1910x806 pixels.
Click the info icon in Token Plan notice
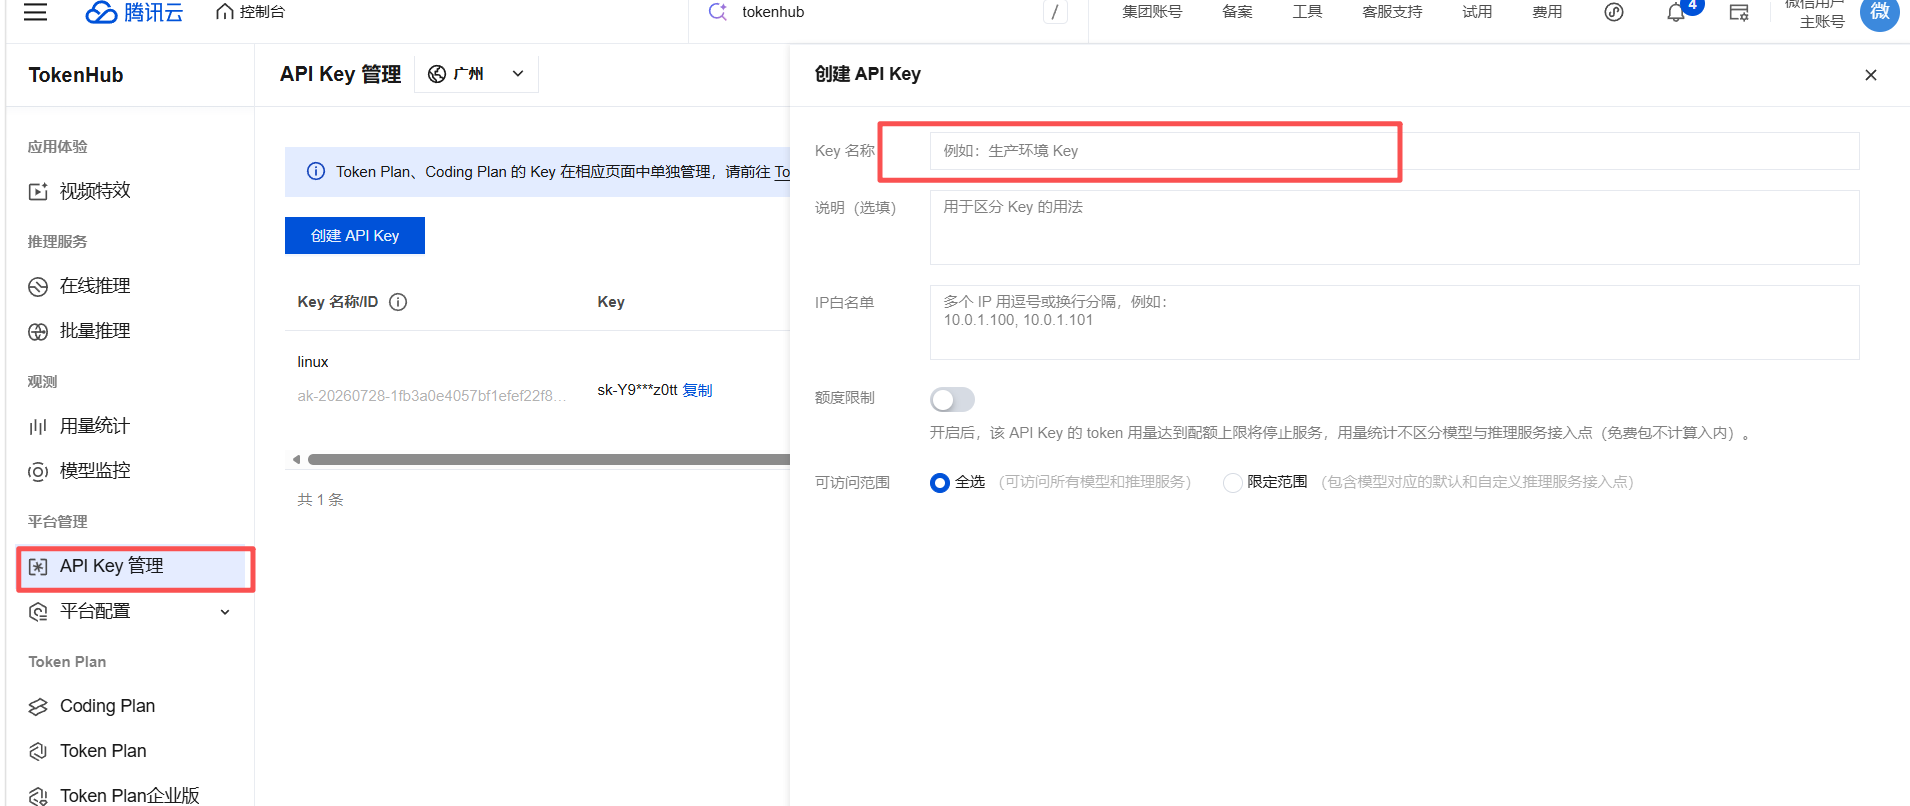tap(316, 171)
